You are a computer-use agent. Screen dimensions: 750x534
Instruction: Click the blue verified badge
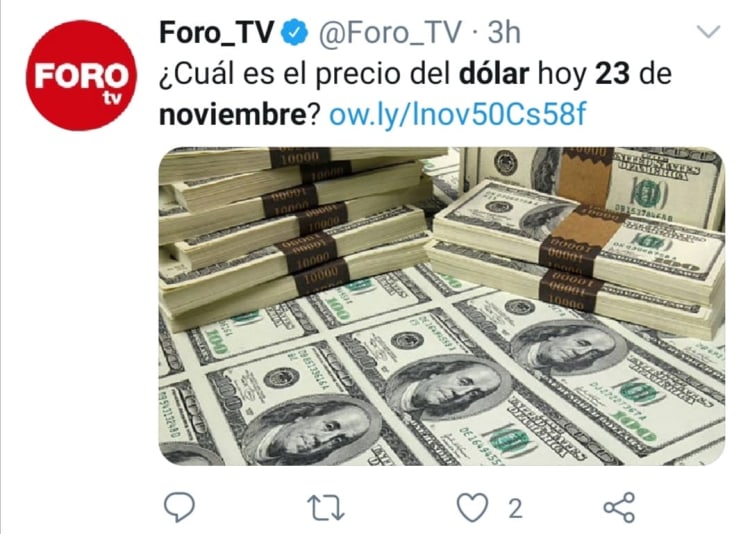(x=294, y=33)
